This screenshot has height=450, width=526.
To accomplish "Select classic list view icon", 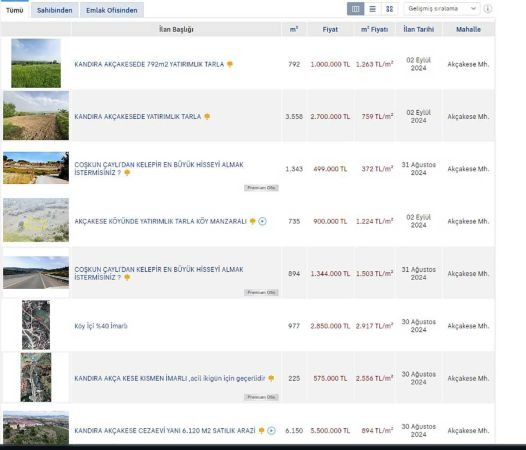I will point(373,9).
